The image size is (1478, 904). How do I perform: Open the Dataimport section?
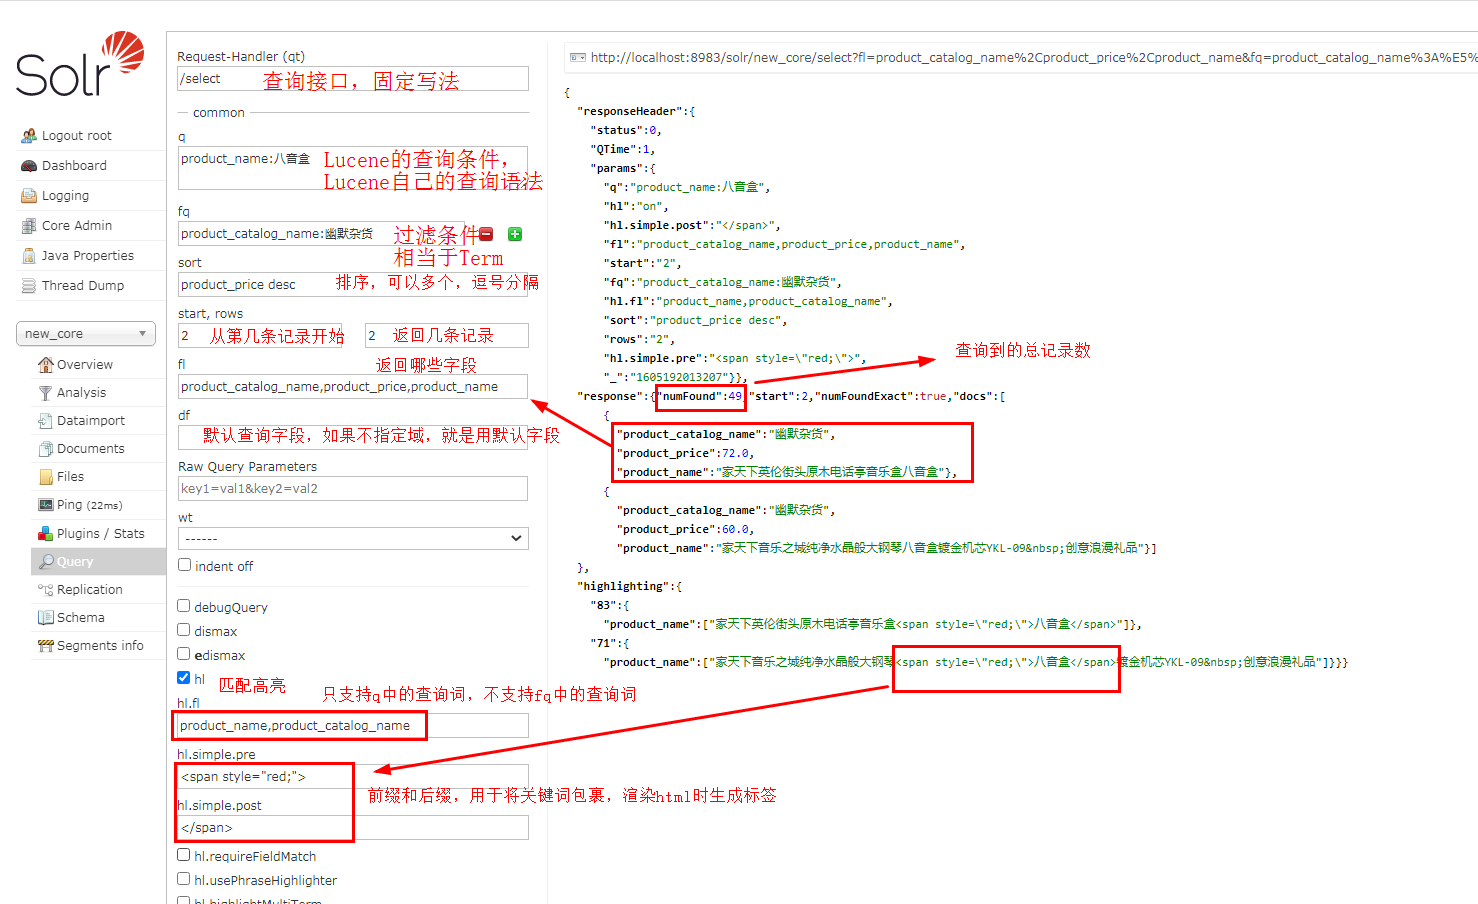tap(91, 420)
